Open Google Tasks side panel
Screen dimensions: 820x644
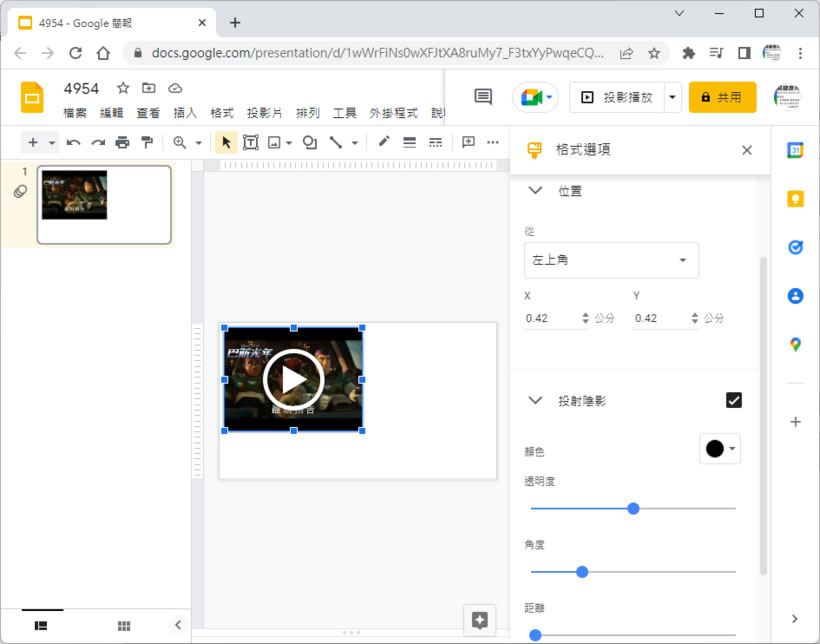click(x=795, y=247)
